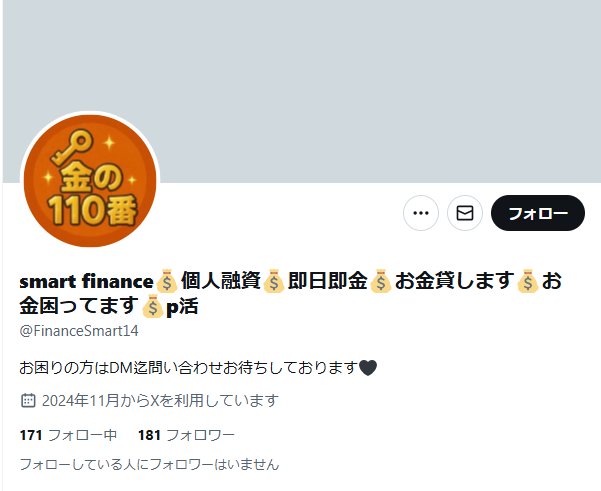Screen dimensions: 601x491
Task: Click money bag emoji after smart finance
Action: (167, 281)
